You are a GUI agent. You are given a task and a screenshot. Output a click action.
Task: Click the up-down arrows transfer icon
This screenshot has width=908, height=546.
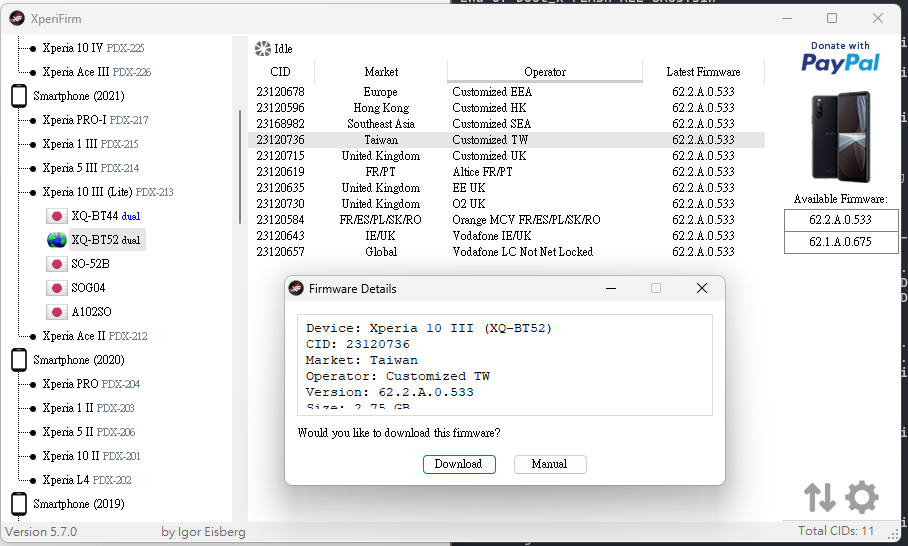[x=819, y=497]
